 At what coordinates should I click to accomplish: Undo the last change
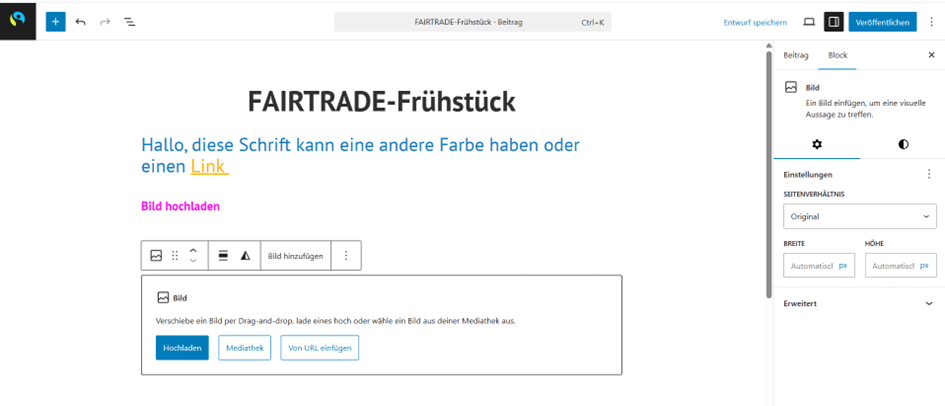coord(80,22)
